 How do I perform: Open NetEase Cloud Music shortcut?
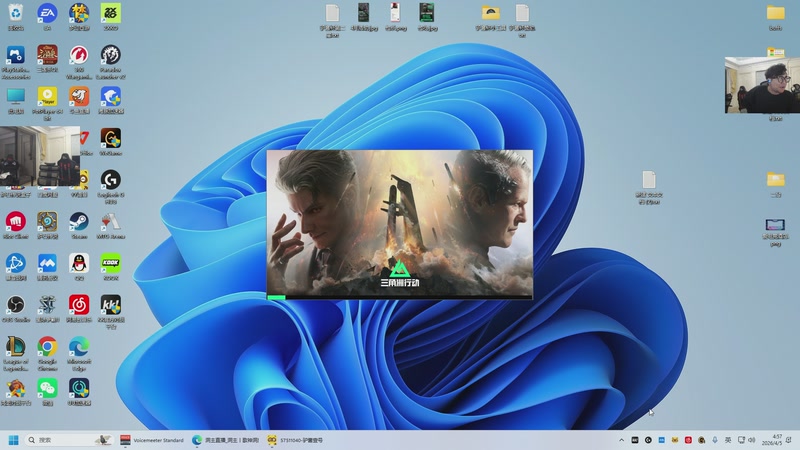click(79, 305)
